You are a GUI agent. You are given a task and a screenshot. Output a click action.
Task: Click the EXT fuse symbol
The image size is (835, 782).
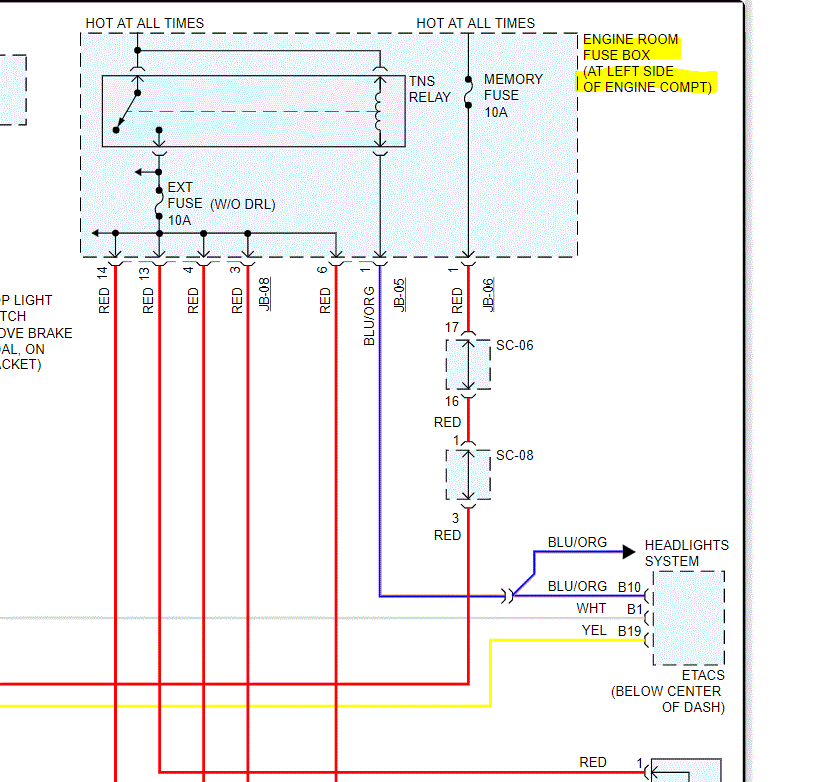pos(159,203)
